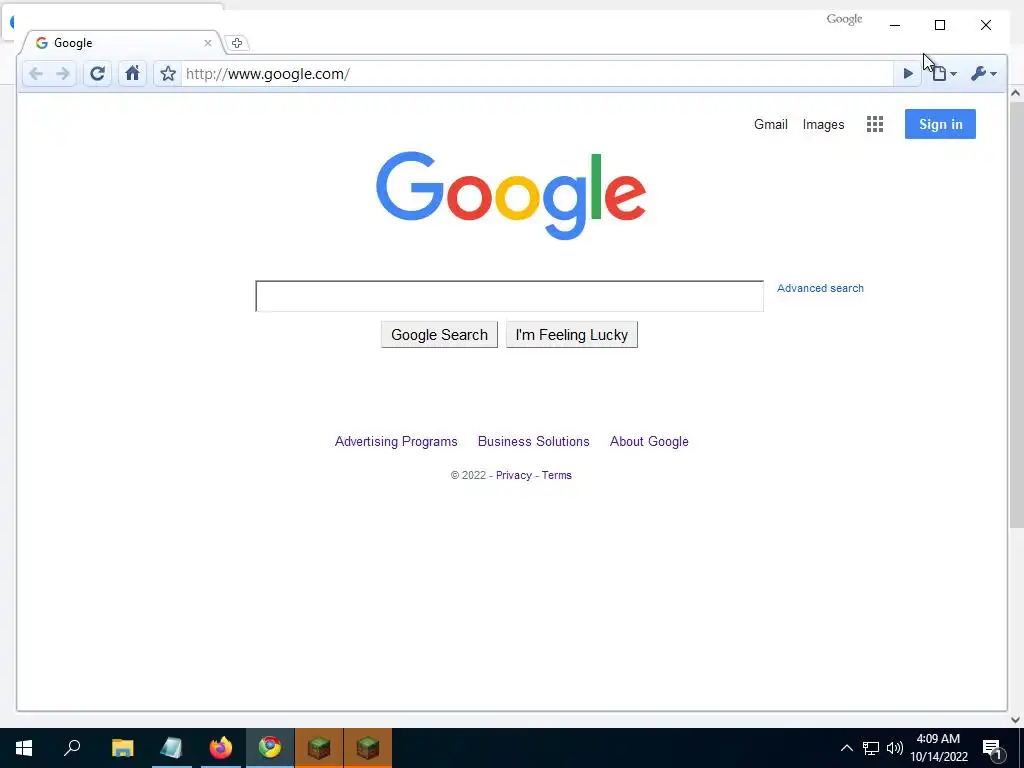Switch to Firefox on the taskbar
Screen dimensions: 1024x768
click(221, 748)
